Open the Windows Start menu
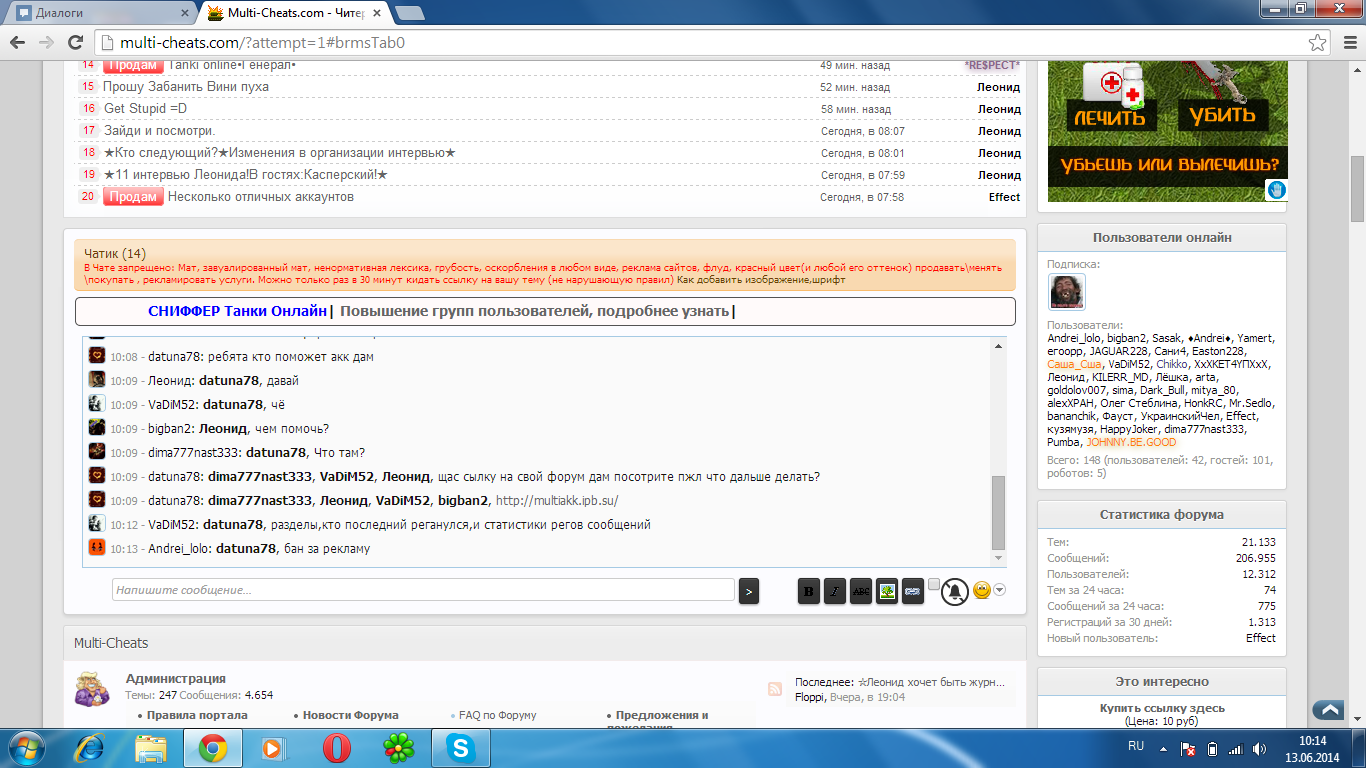The image size is (1366, 768). 27,747
